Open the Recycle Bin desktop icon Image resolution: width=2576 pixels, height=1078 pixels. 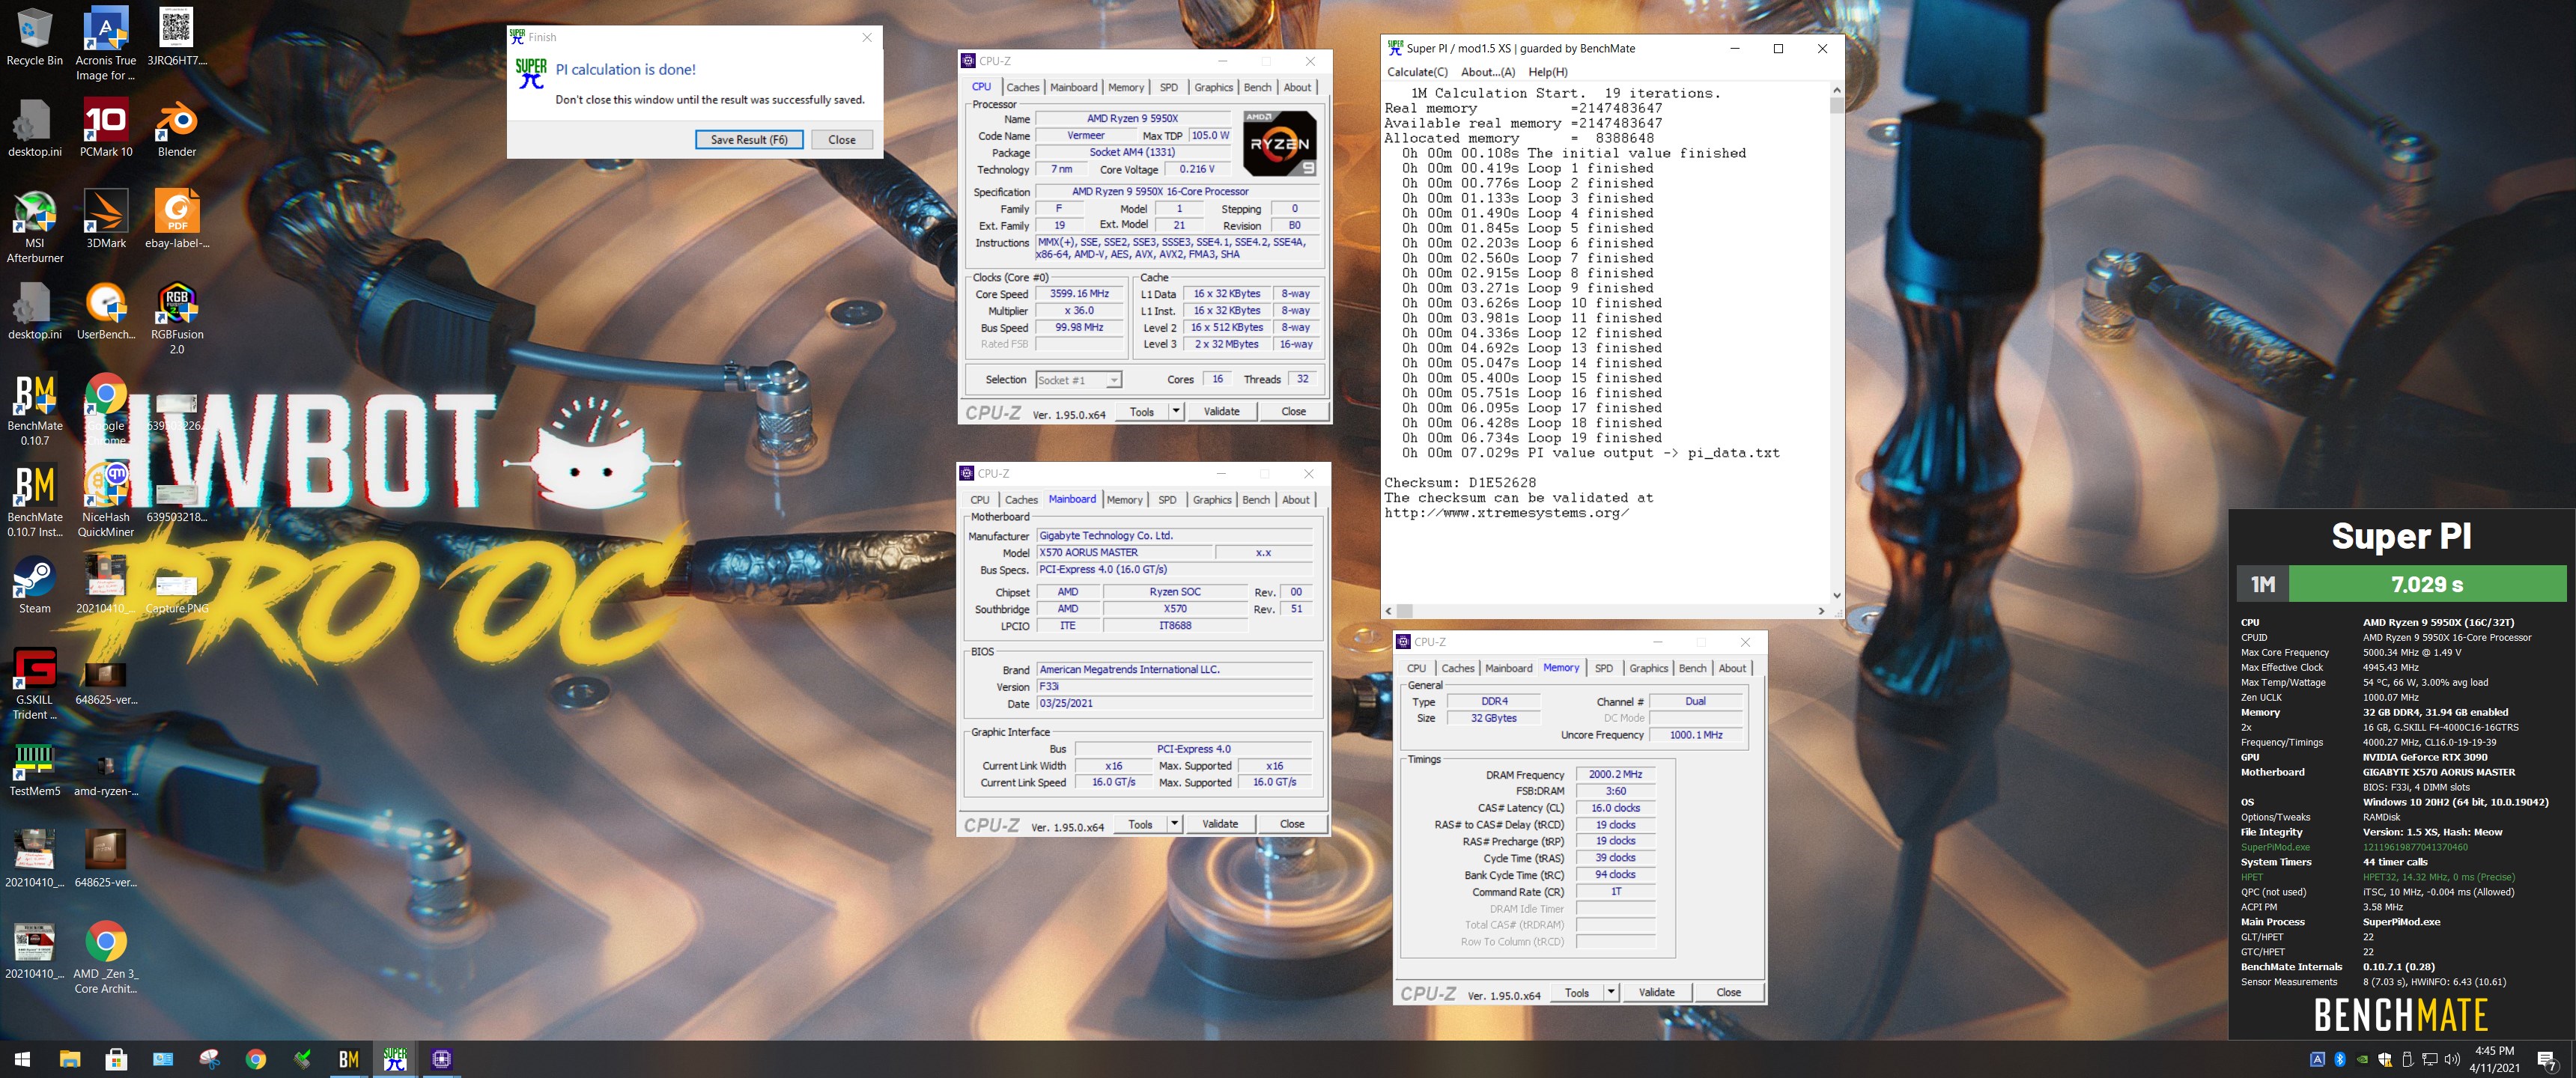pyautogui.click(x=35, y=38)
